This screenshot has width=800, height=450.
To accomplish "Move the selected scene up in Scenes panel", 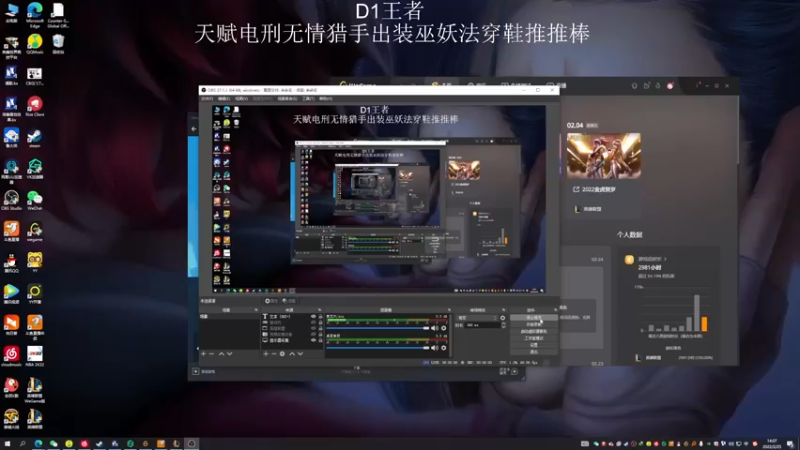I will pyautogui.click(x=221, y=354).
